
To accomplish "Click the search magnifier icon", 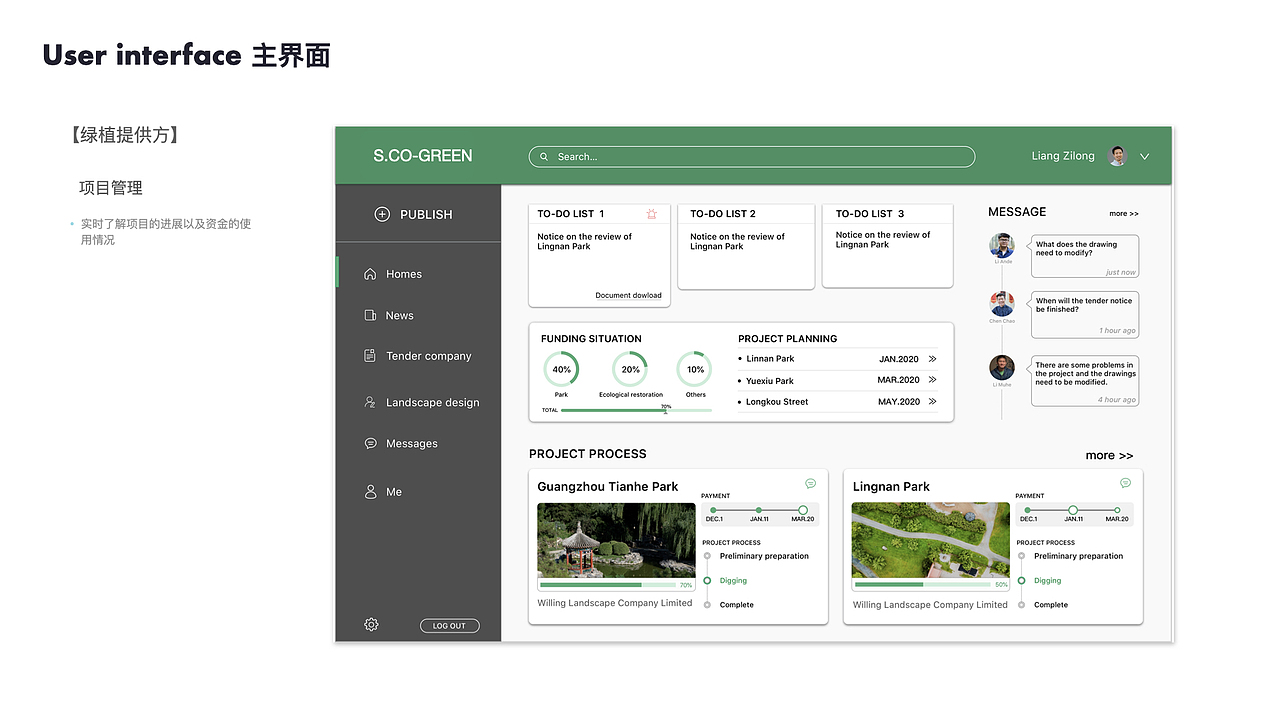I will (x=544, y=157).
